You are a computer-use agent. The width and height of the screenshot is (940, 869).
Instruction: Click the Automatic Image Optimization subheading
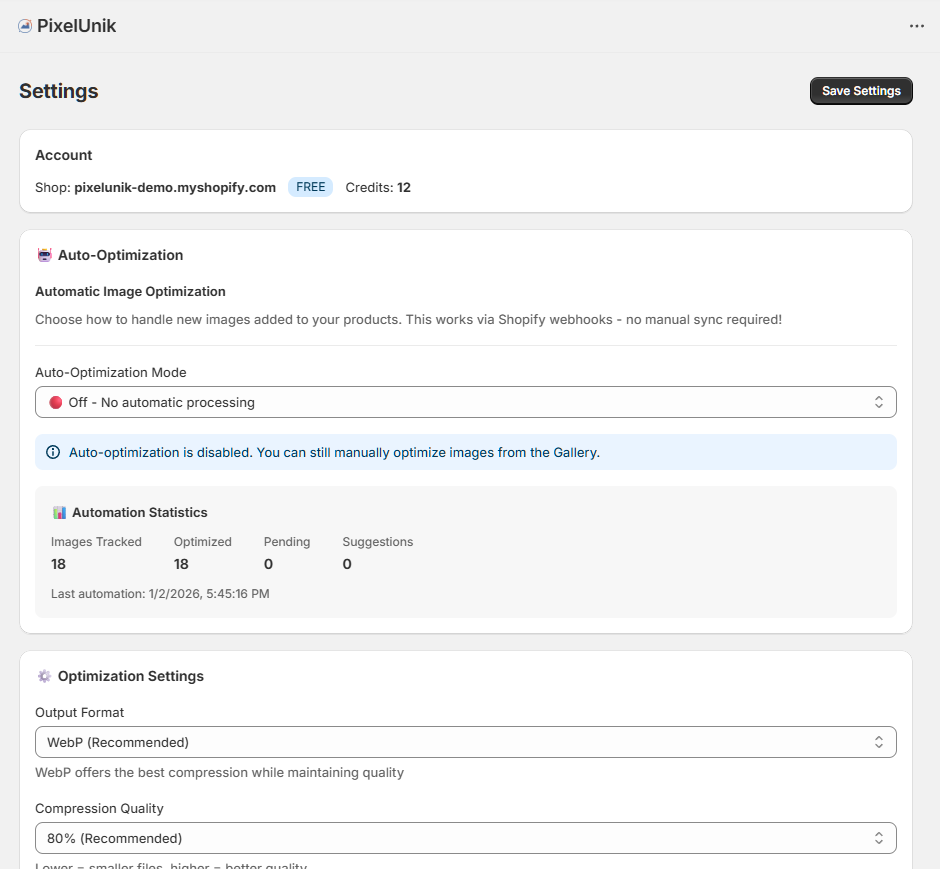131,291
